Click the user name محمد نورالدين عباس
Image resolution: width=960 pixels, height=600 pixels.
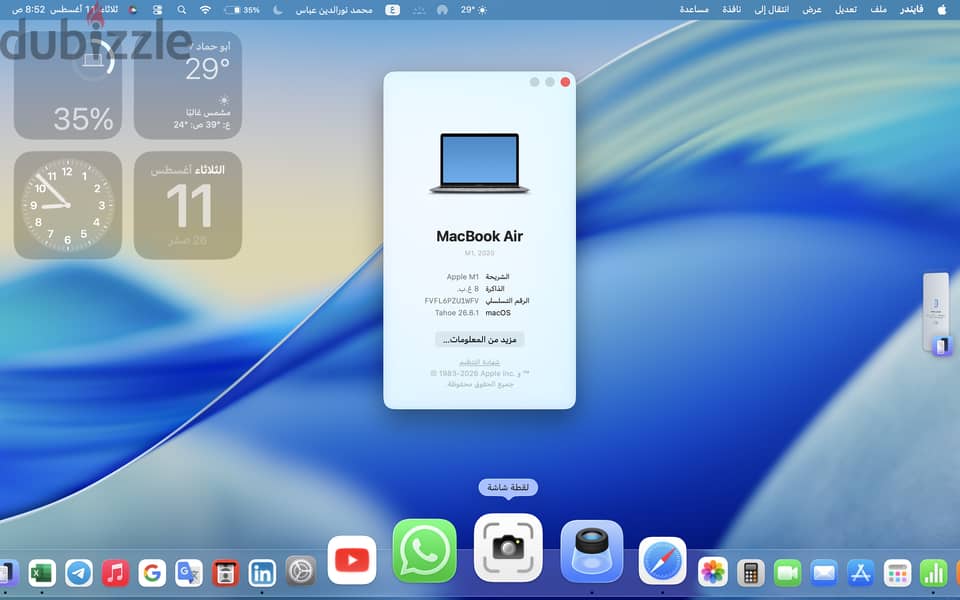tap(334, 10)
